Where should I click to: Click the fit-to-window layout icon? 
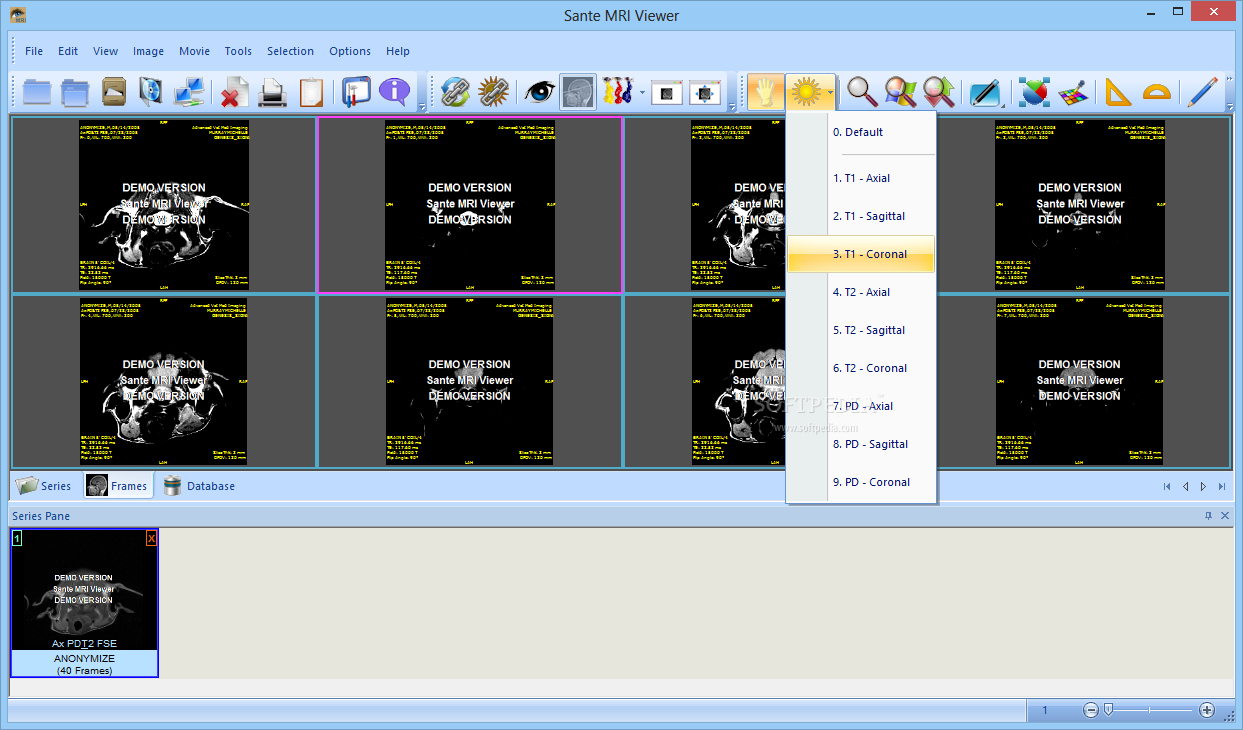(705, 92)
